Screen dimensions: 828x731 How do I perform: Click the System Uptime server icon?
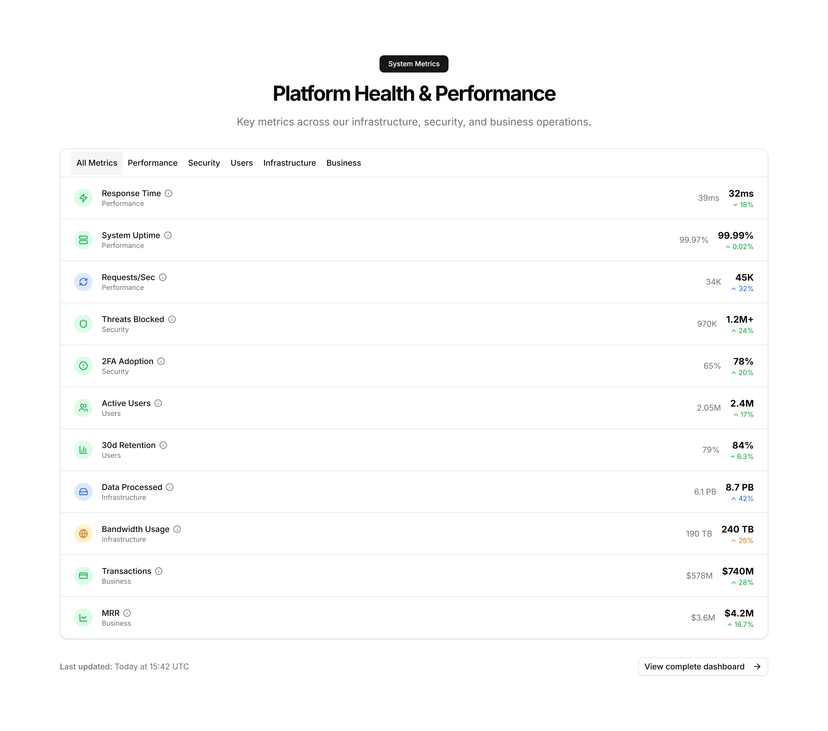pyautogui.click(x=83, y=240)
